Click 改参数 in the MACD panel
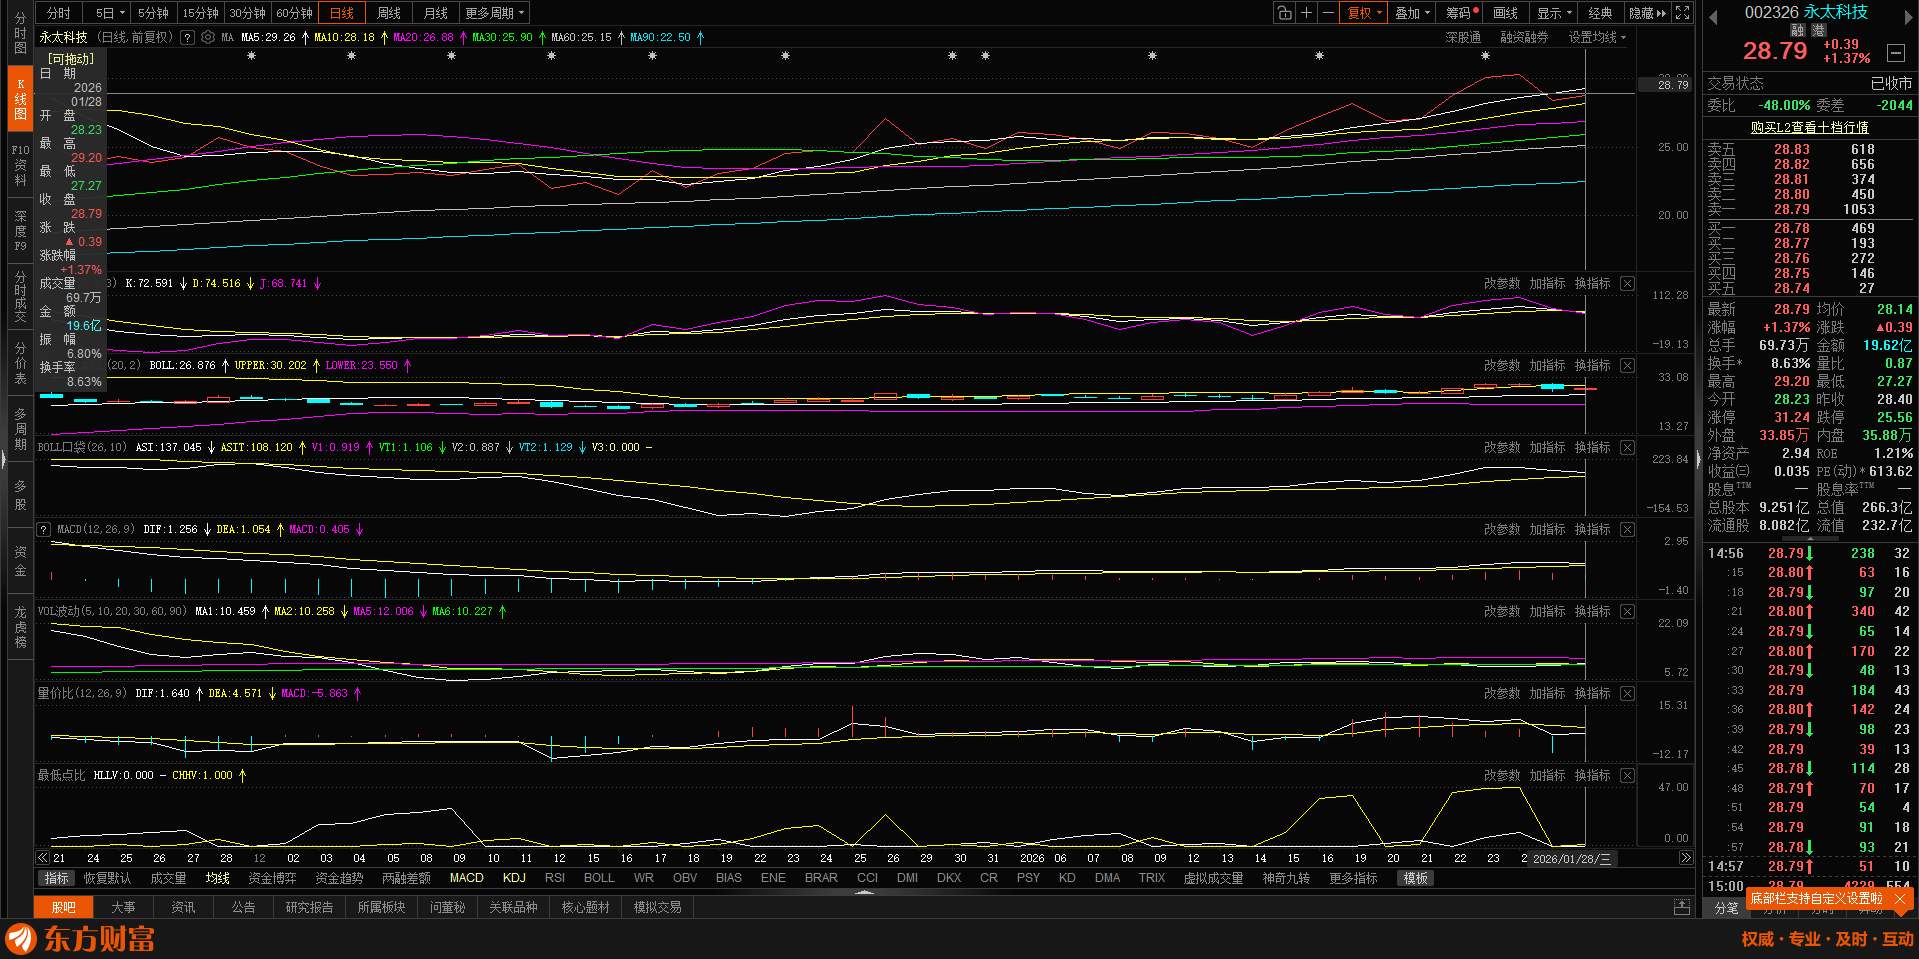The height and width of the screenshot is (959, 1919). tap(1501, 530)
